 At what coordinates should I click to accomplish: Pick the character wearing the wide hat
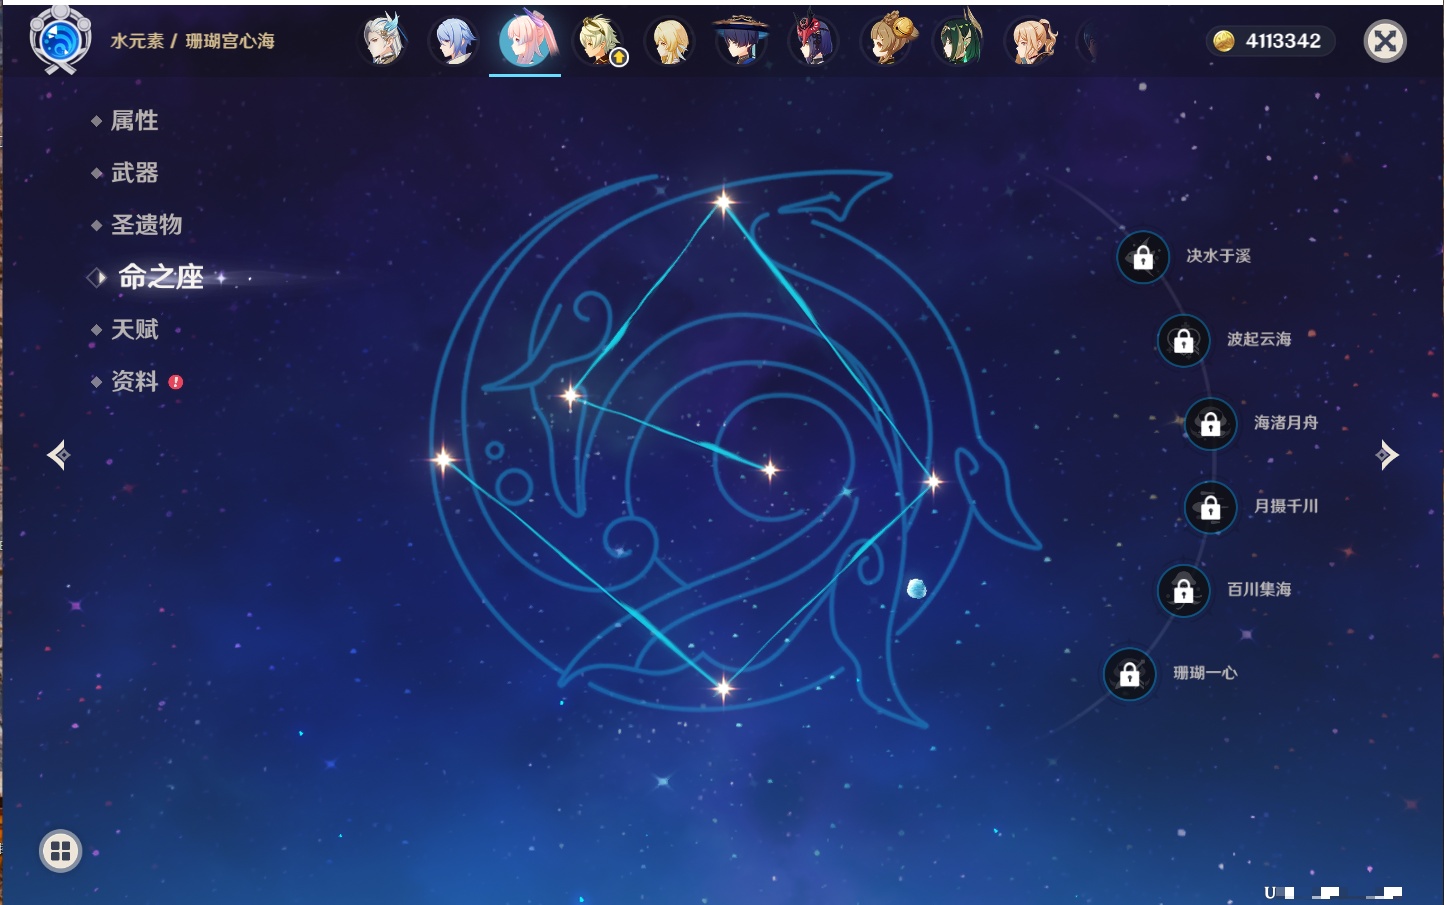coord(741,41)
